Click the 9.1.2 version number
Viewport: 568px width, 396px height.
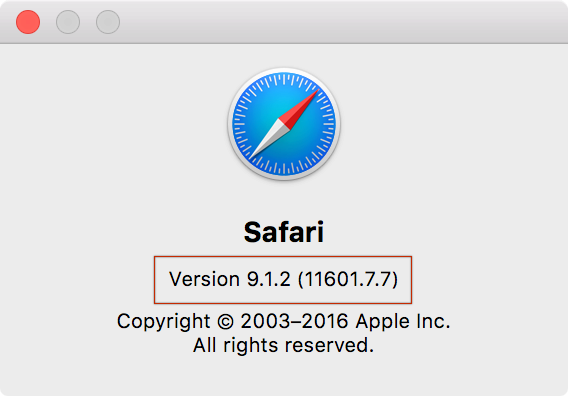[x=268, y=279]
